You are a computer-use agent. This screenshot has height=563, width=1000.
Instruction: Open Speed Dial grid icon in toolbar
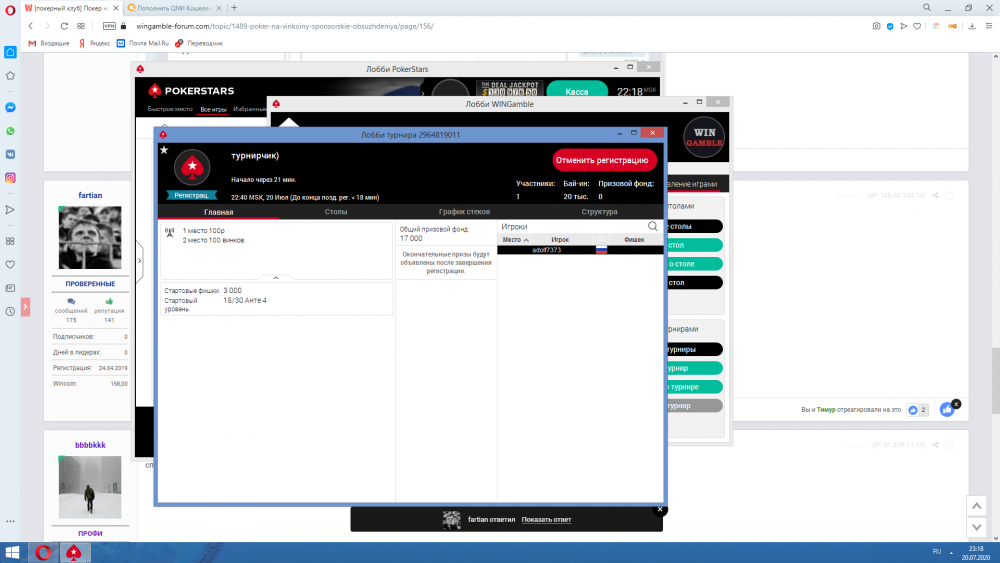coord(81,26)
